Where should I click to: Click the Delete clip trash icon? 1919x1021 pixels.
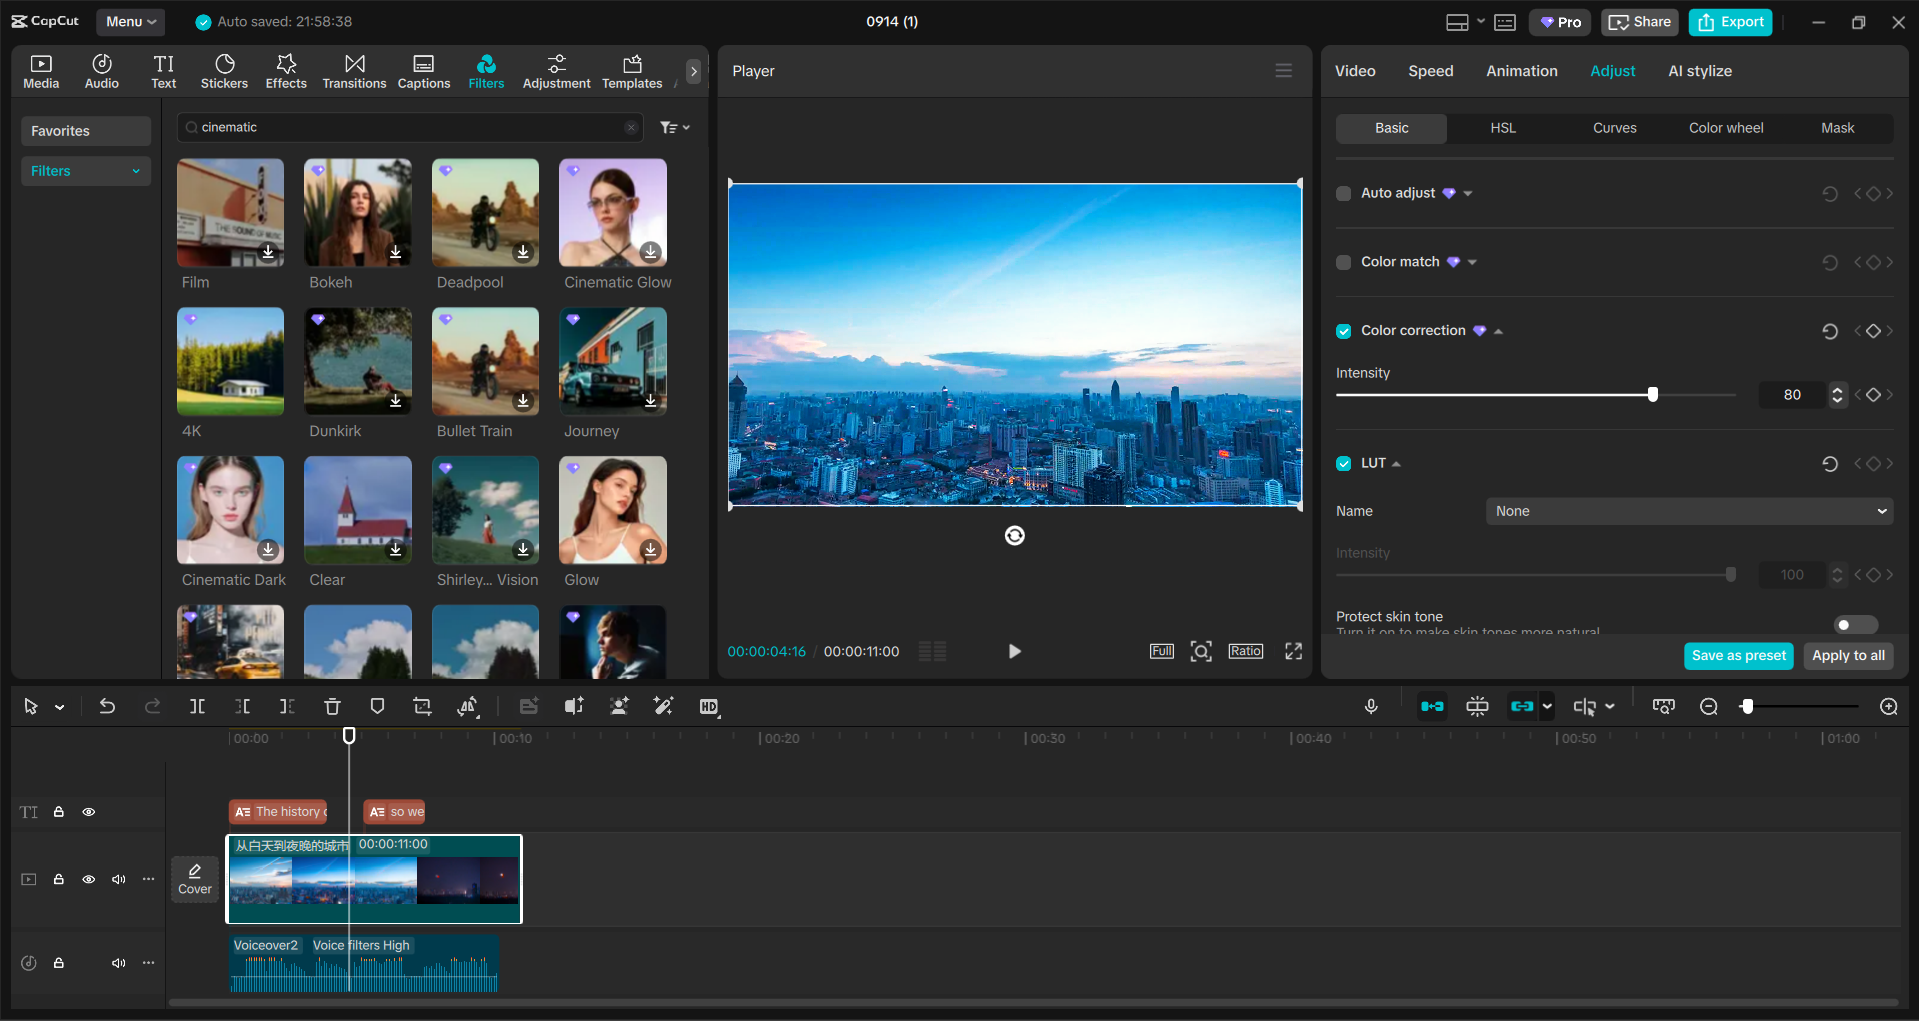332,706
